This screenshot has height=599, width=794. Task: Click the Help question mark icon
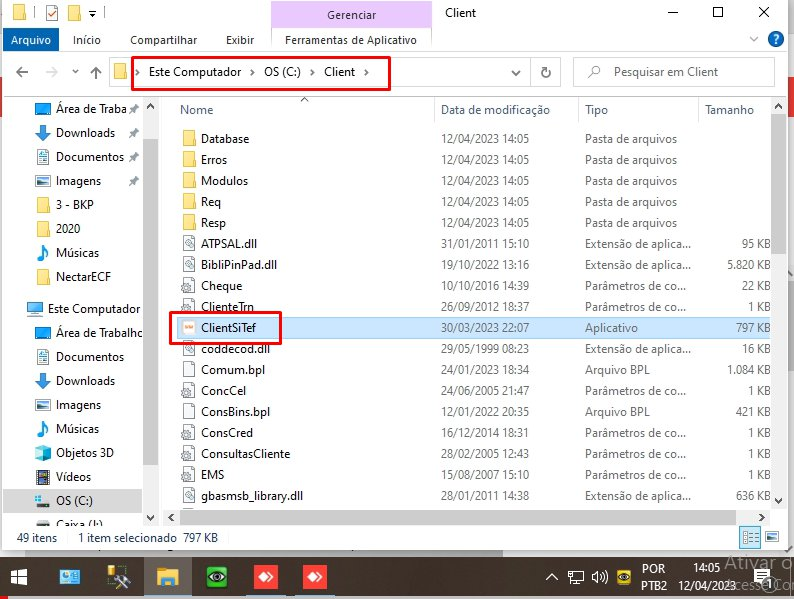click(775, 39)
